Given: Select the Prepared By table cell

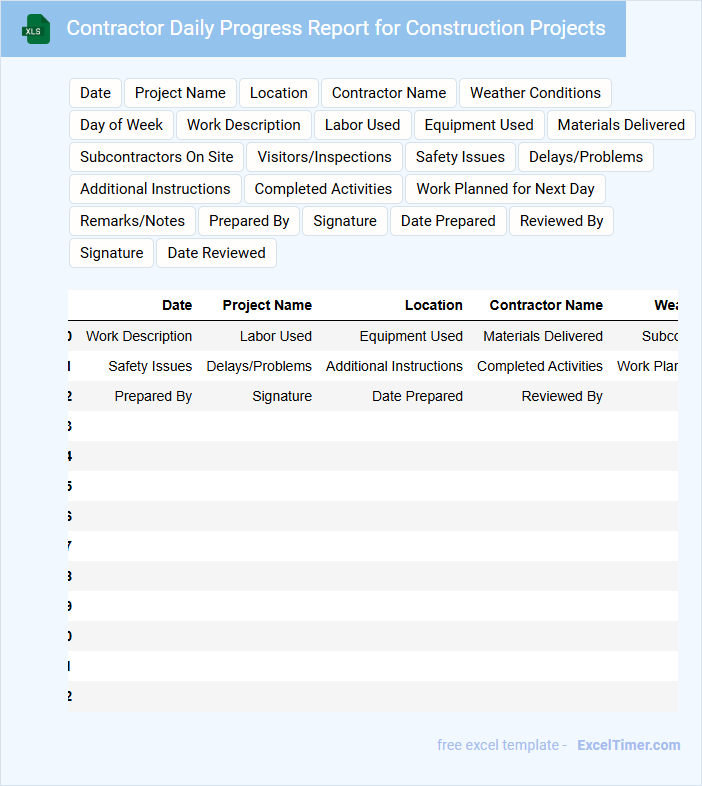Looking at the screenshot, I should click(x=153, y=396).
